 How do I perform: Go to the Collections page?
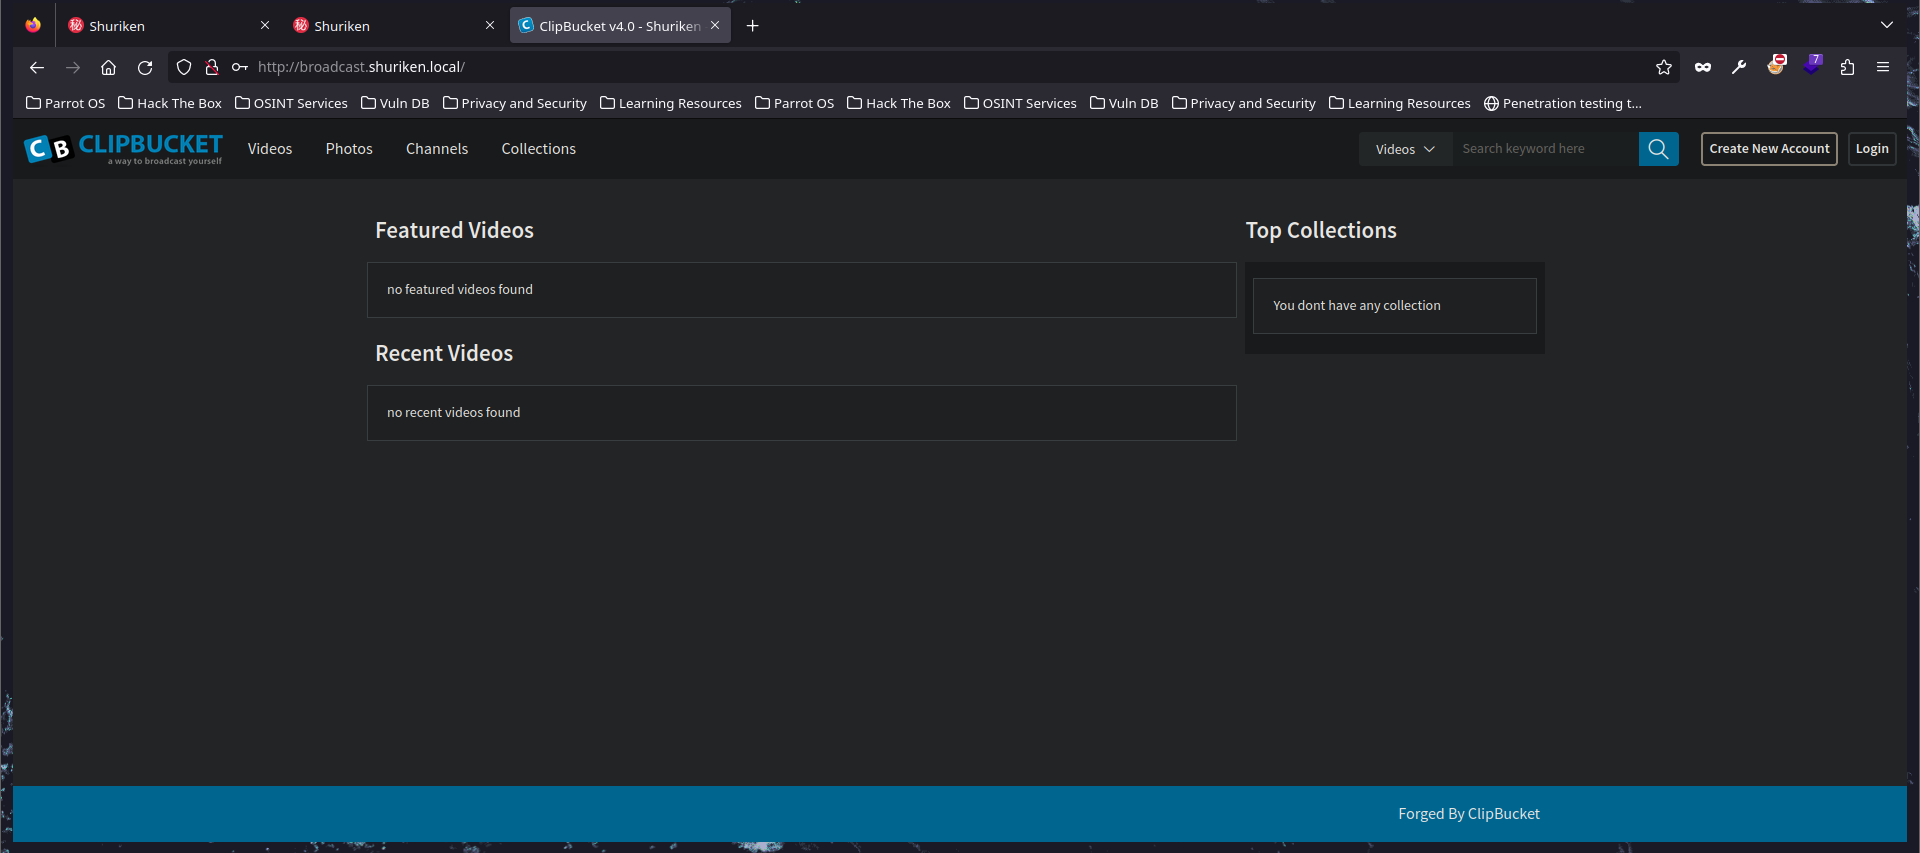point(539,149)
